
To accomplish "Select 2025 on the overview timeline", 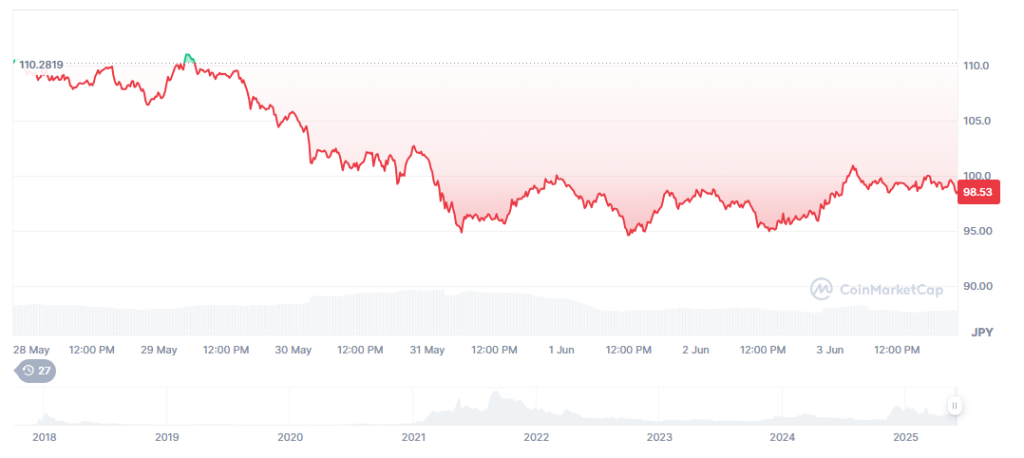I will (905, 437).
